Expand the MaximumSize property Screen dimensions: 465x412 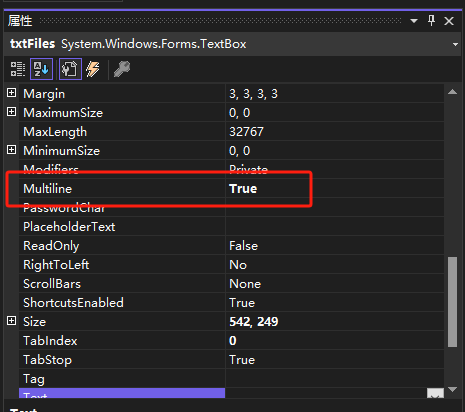11,112
